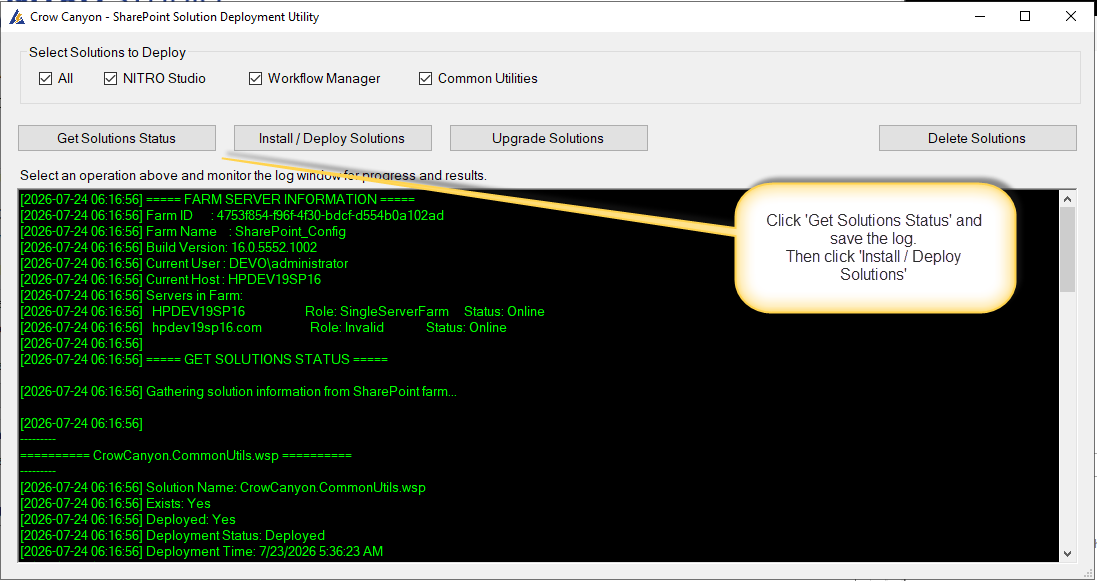Click the Crow Canyon app icon in title bar
Image resolution: width=1097 pixels, height=581 pixels.
17,16
